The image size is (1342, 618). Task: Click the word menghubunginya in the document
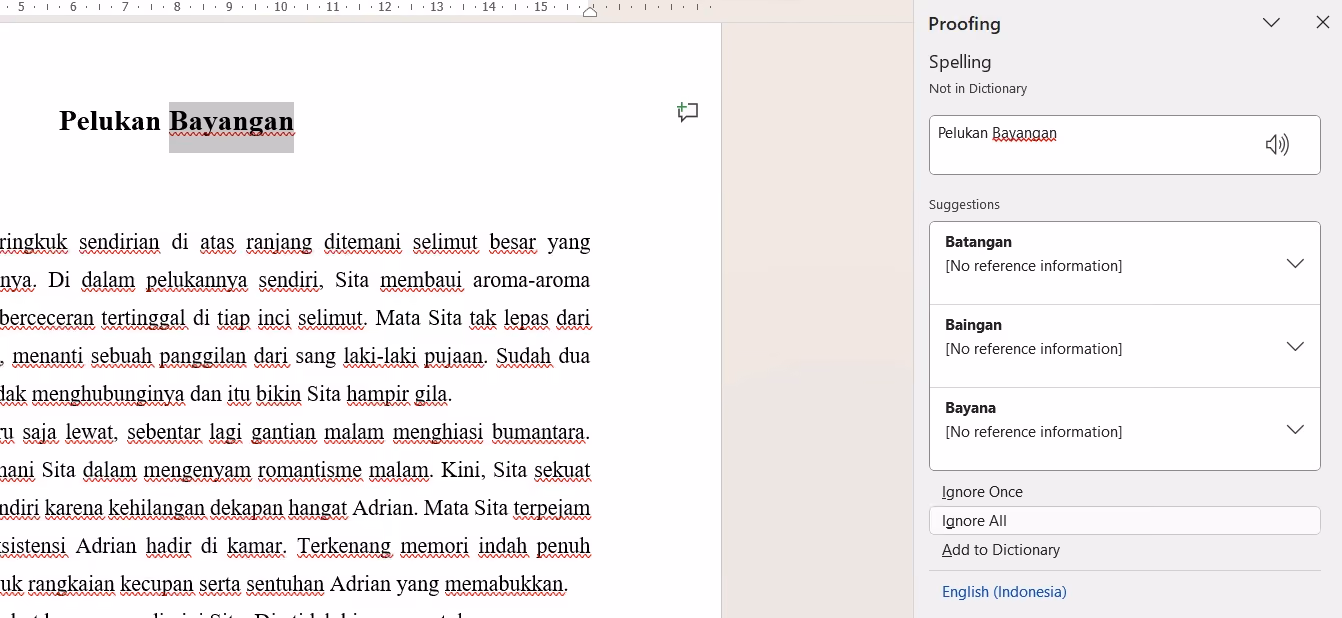(x=108, y=394)
